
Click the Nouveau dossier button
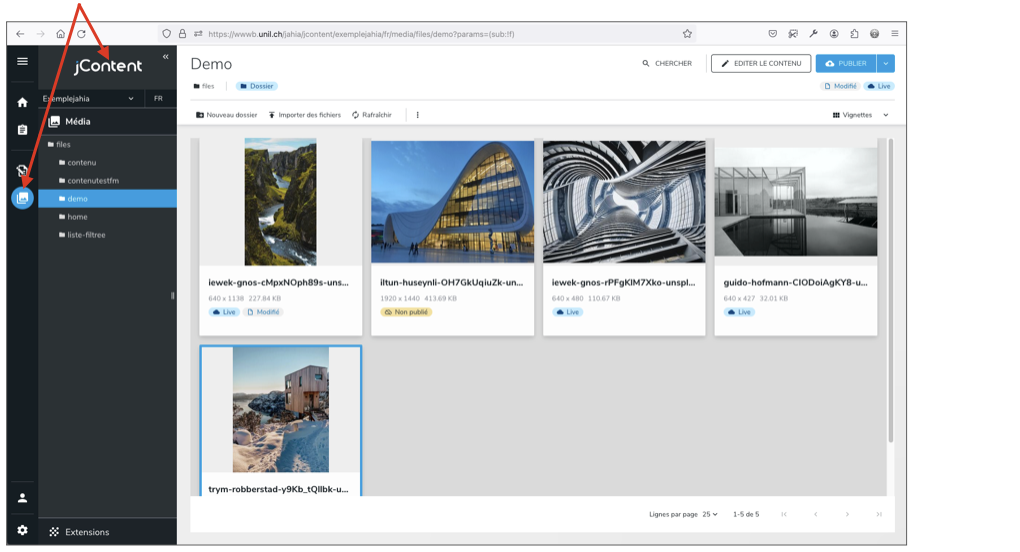click(x=227, y=115)
